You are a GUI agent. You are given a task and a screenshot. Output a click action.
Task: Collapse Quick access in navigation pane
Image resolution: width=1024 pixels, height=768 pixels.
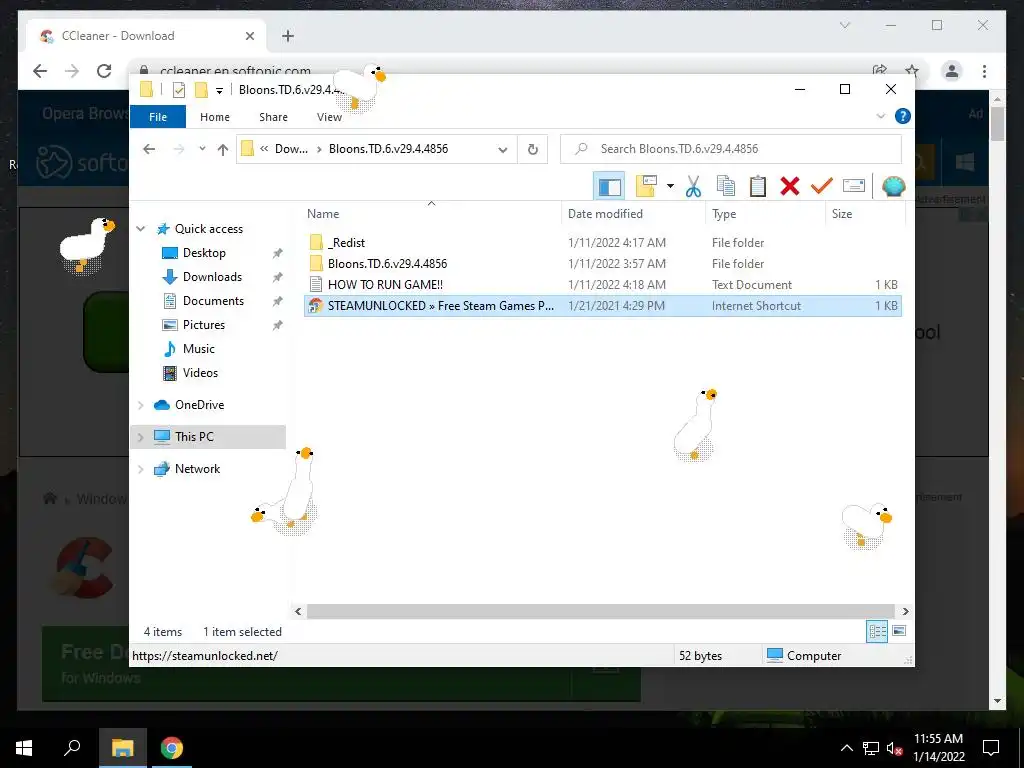coord(141,229)
